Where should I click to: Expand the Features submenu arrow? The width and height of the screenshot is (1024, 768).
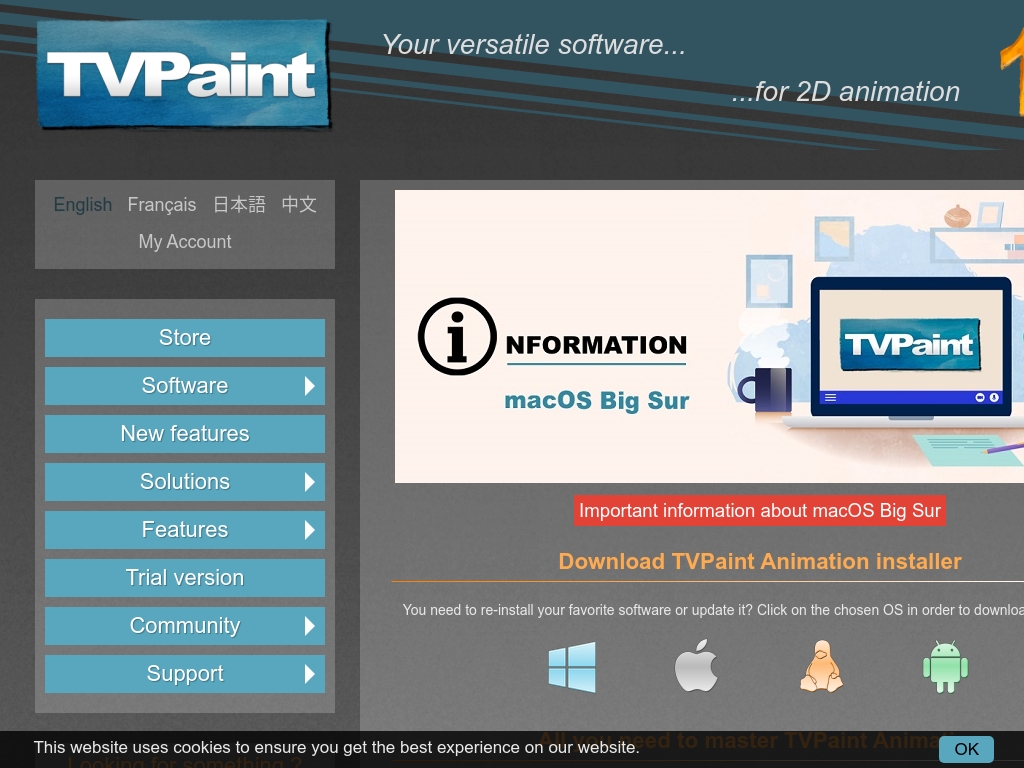pyautogui.click(x=310, y=530)
